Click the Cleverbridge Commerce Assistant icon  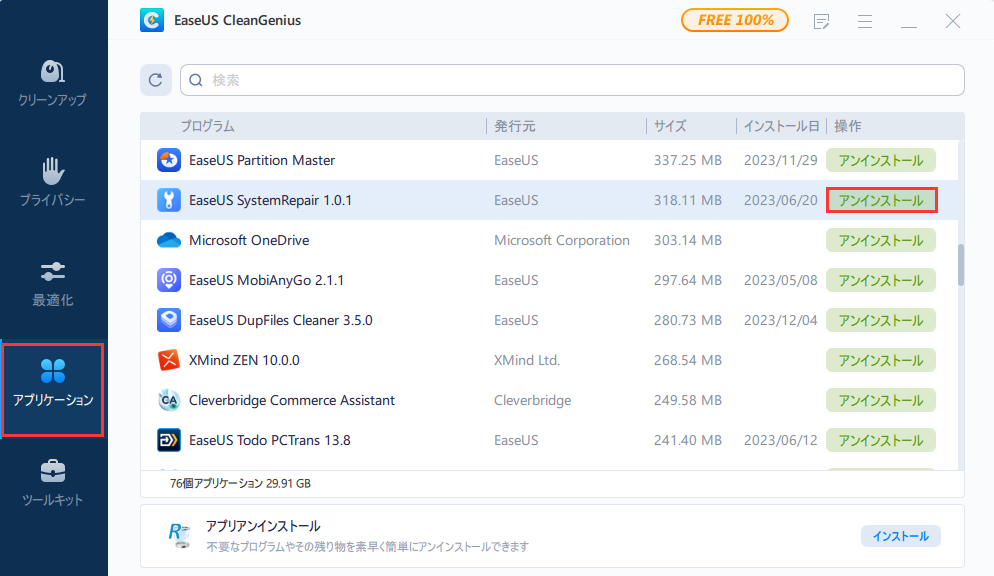(168, 400)
